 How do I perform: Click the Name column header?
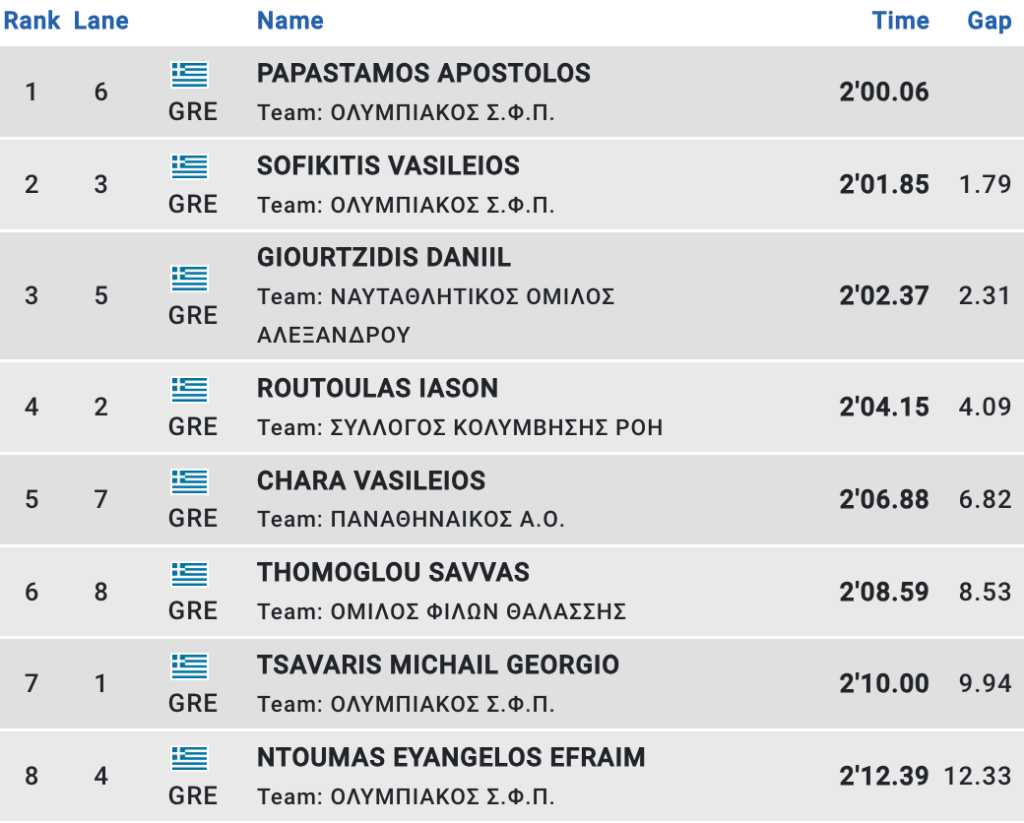pyautogui.click(x=290, y=20)
